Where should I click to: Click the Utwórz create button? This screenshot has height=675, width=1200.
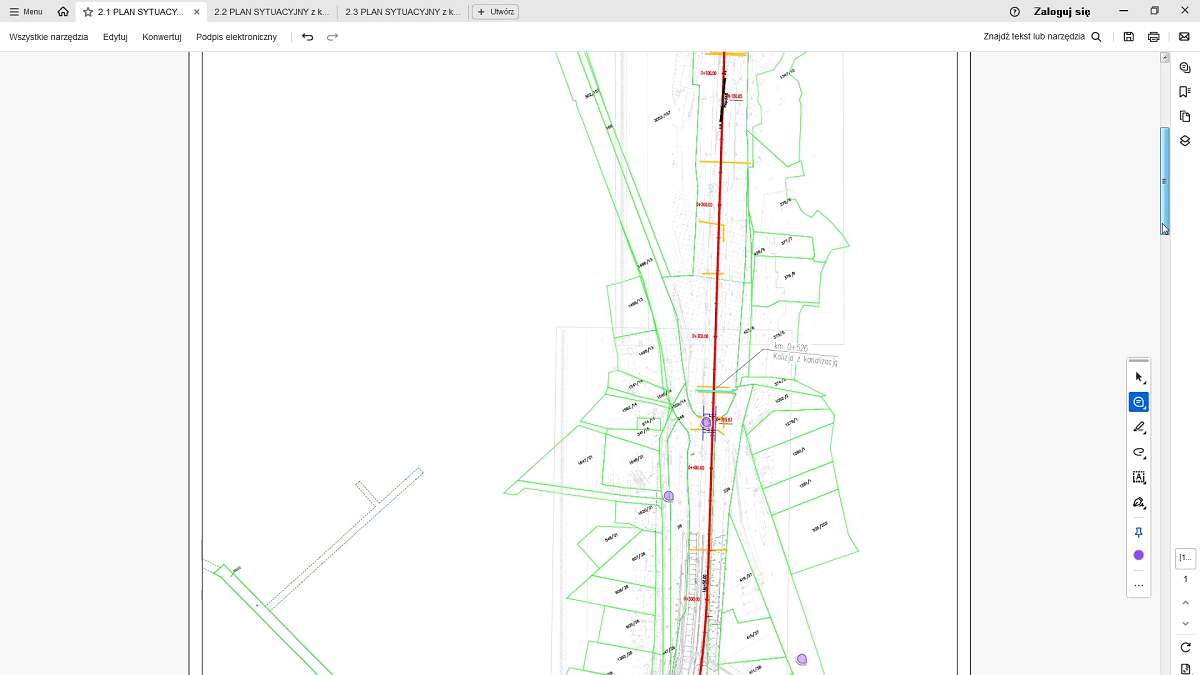click(x=495, y=12)
